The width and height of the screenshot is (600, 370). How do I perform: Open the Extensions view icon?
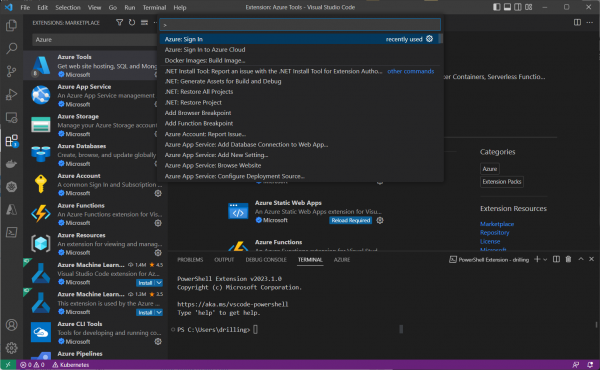[11, 141]
